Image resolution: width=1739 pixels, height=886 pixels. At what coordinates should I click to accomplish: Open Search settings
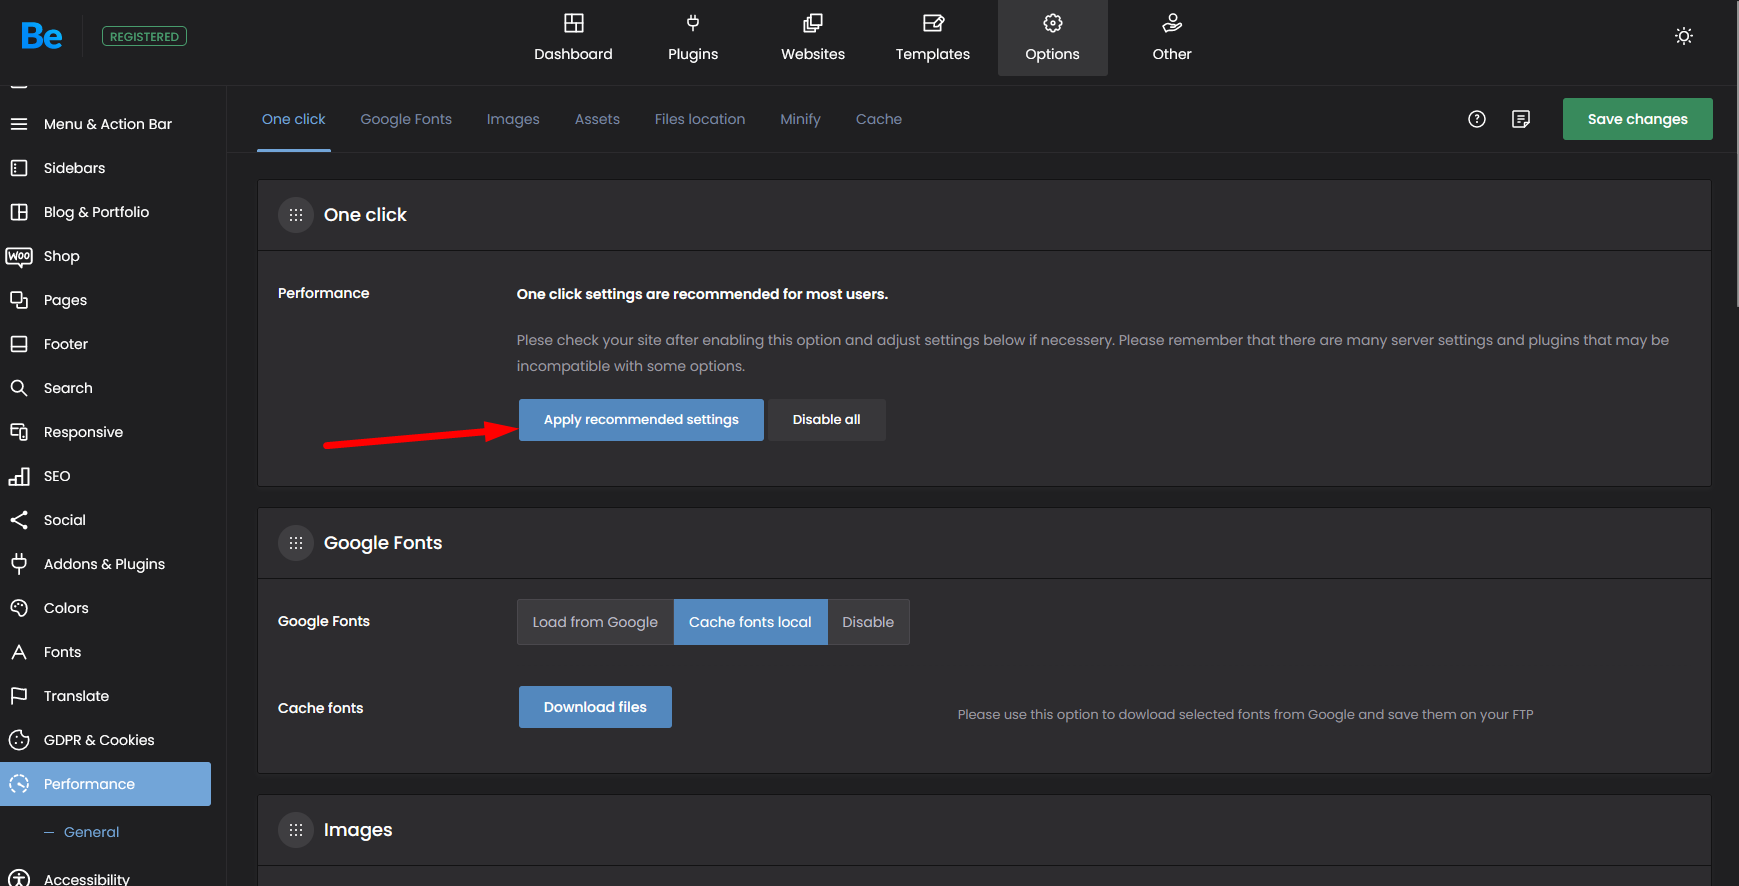106,388
